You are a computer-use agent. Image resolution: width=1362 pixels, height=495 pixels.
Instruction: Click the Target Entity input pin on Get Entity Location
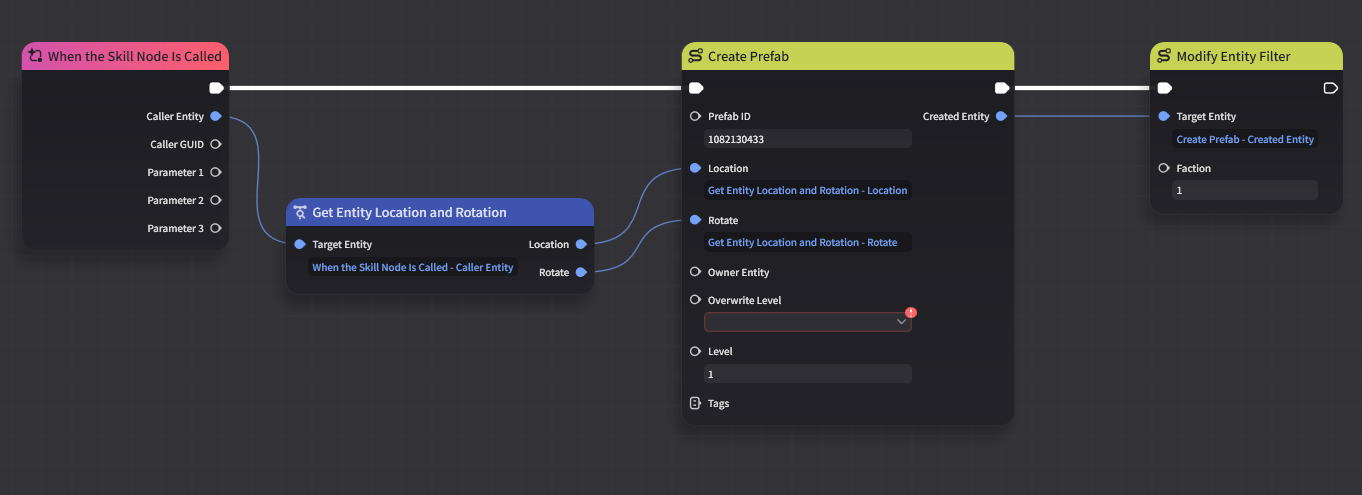300,244
